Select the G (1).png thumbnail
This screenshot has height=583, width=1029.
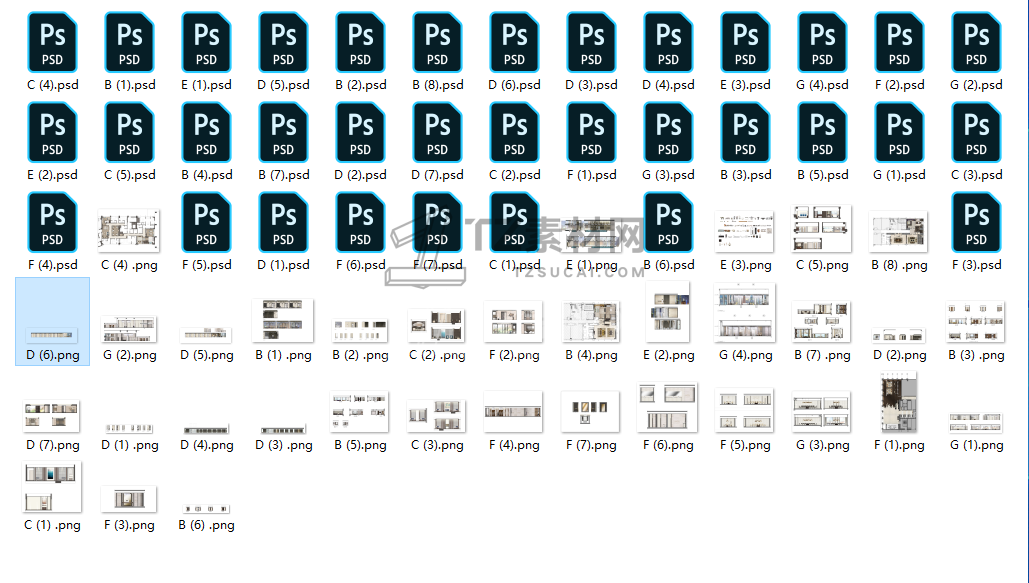pyautogui.click(x=976, y=422)
